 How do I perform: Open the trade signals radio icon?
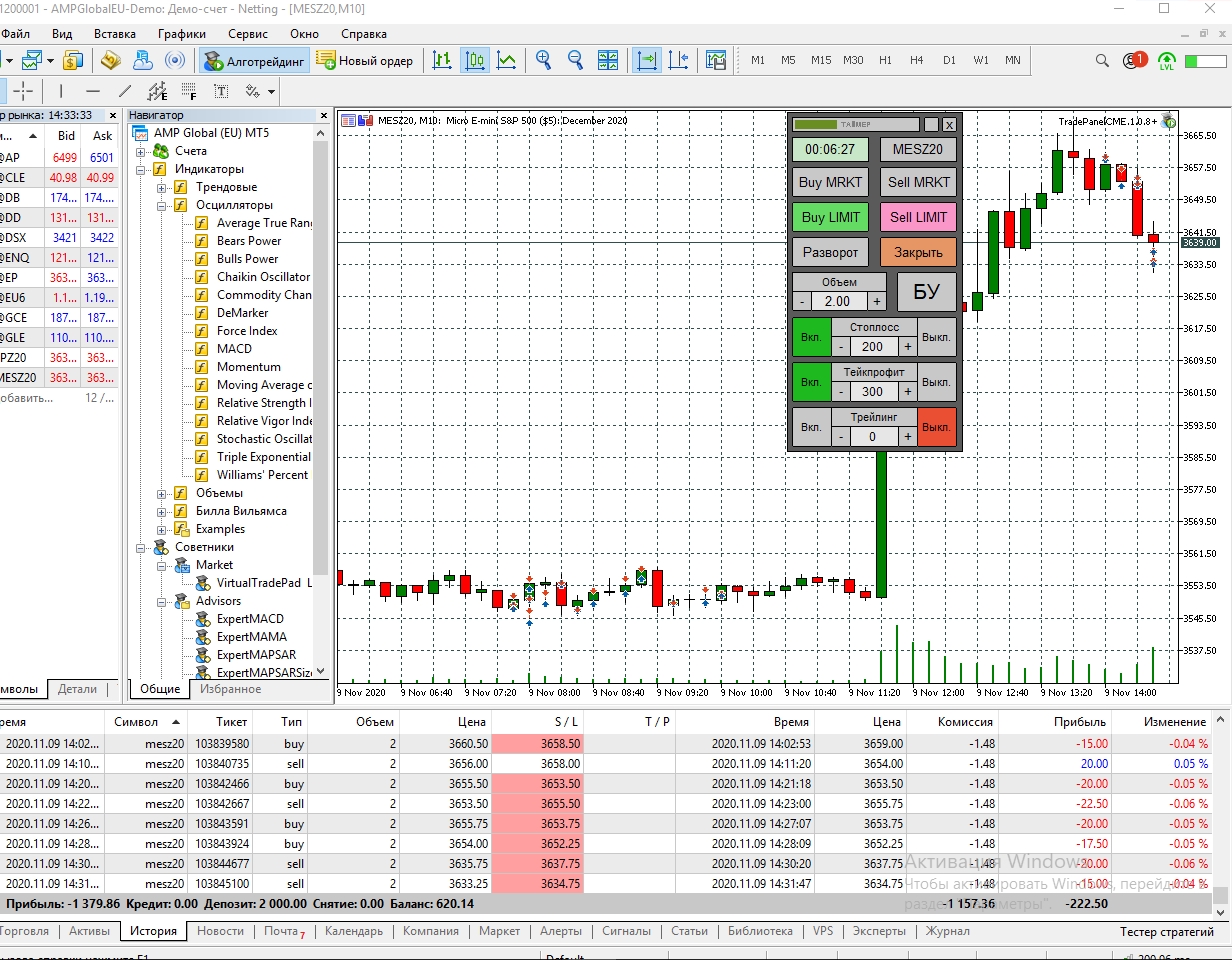175,61
